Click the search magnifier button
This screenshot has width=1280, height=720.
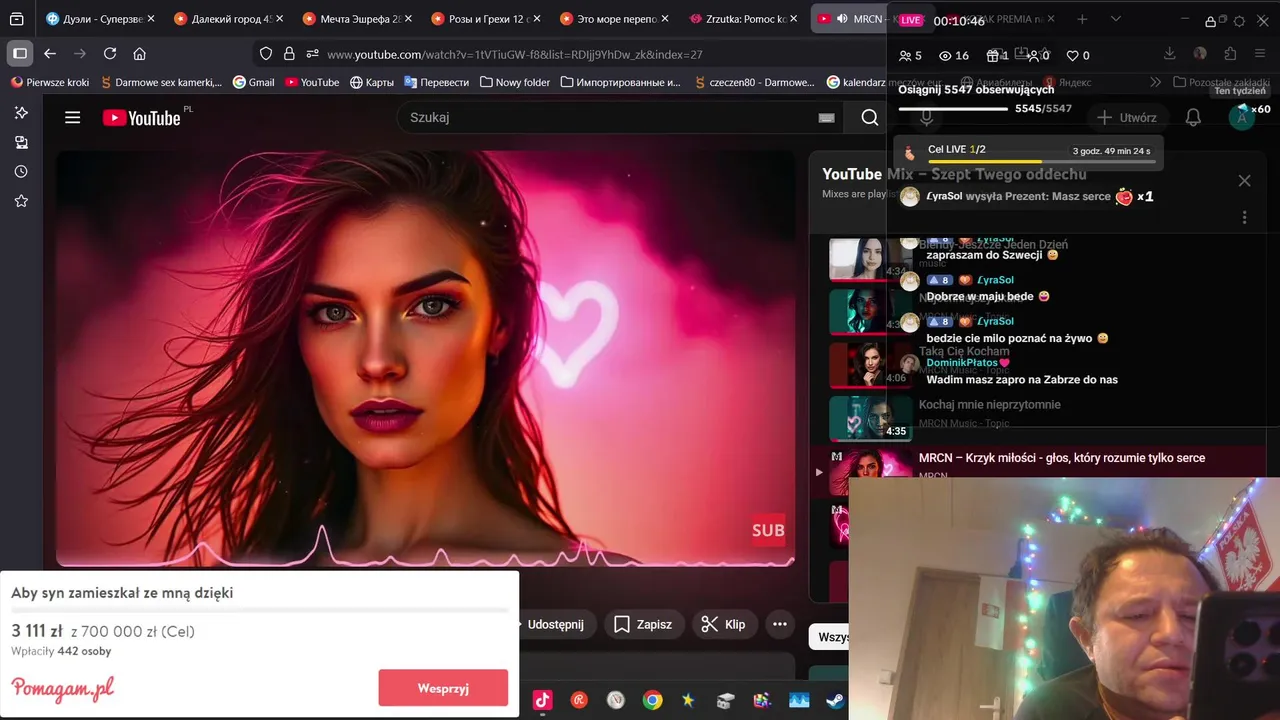point(869,118)
